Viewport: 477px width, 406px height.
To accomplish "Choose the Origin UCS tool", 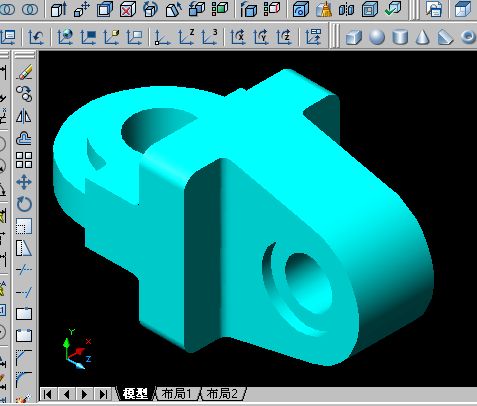I will pos(162,37).
